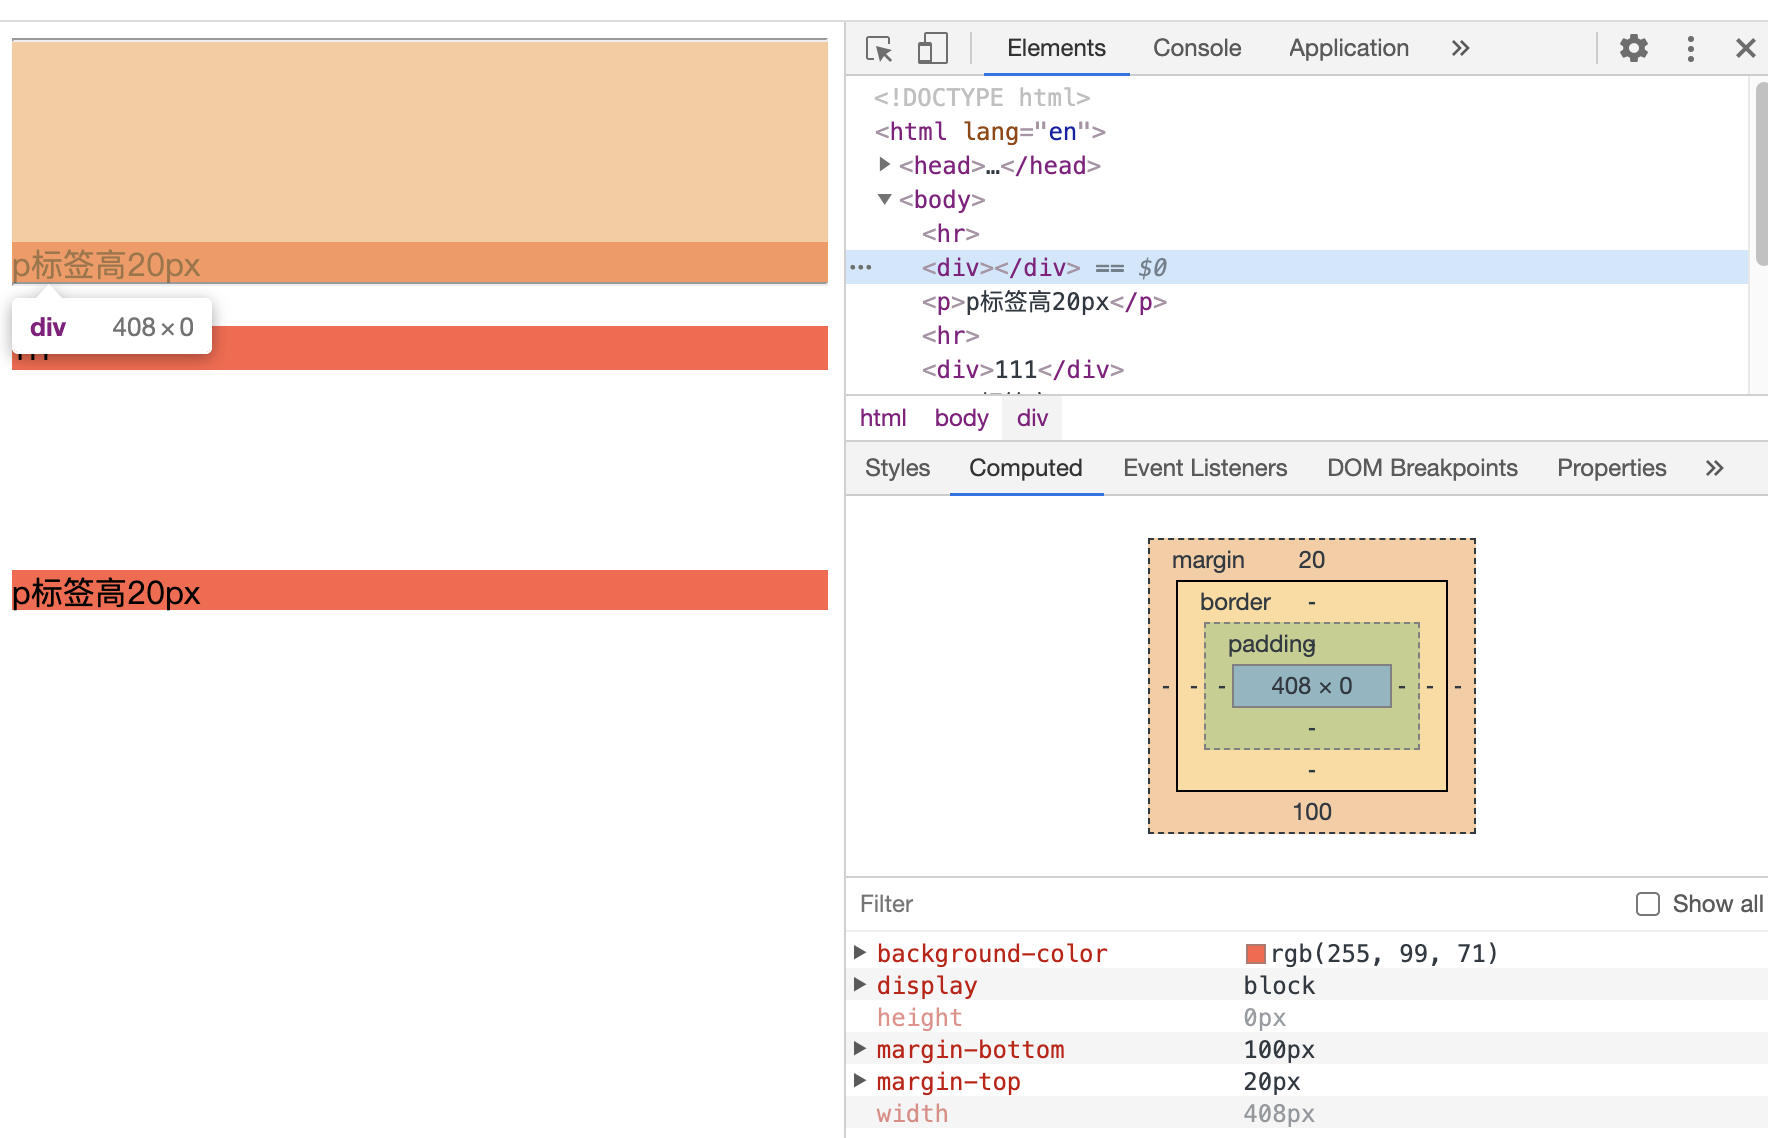Click the background-color swatch

click(x=1255, y=954)
